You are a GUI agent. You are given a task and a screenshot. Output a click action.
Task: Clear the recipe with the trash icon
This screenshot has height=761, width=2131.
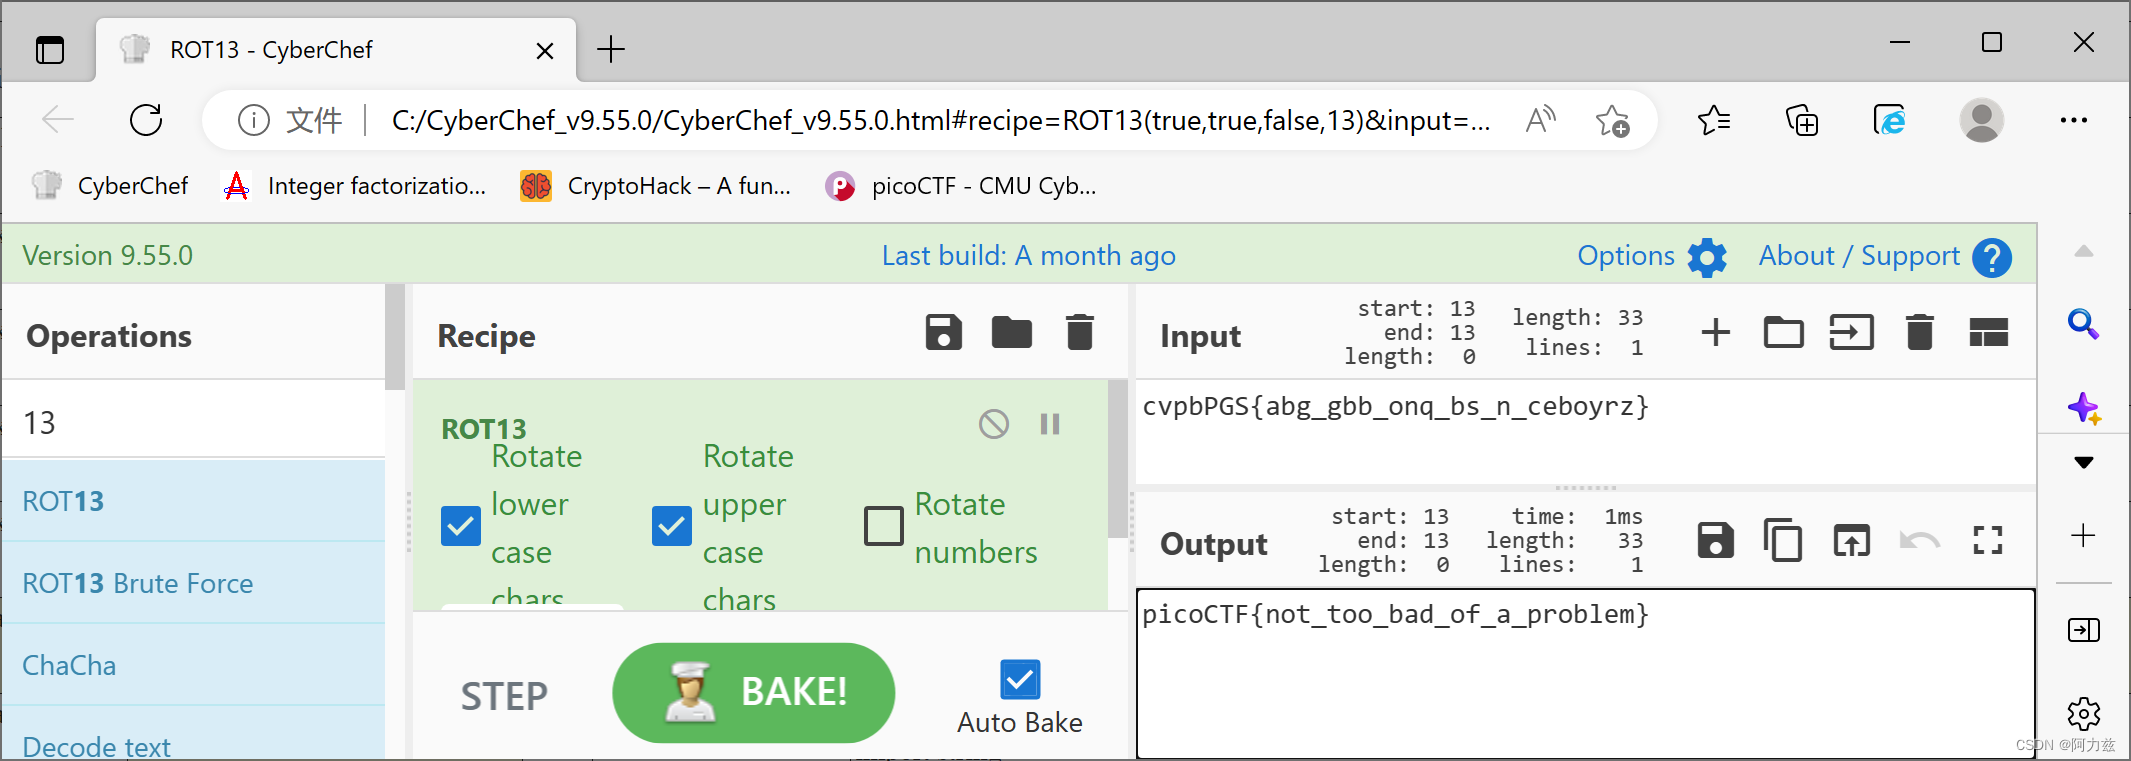(x=1079, y=333)
